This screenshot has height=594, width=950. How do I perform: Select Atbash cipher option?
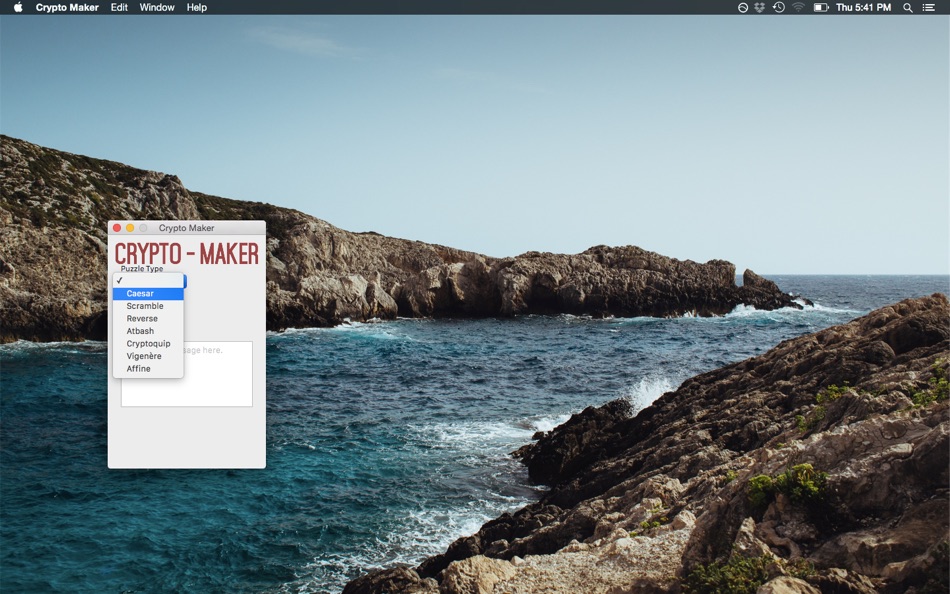tap(148, 331)
